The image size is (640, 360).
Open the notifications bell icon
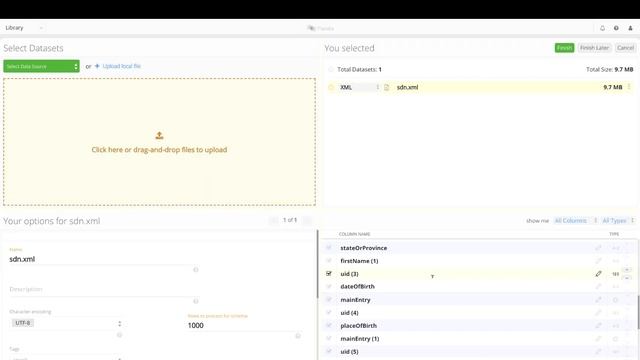pos(602,28)
